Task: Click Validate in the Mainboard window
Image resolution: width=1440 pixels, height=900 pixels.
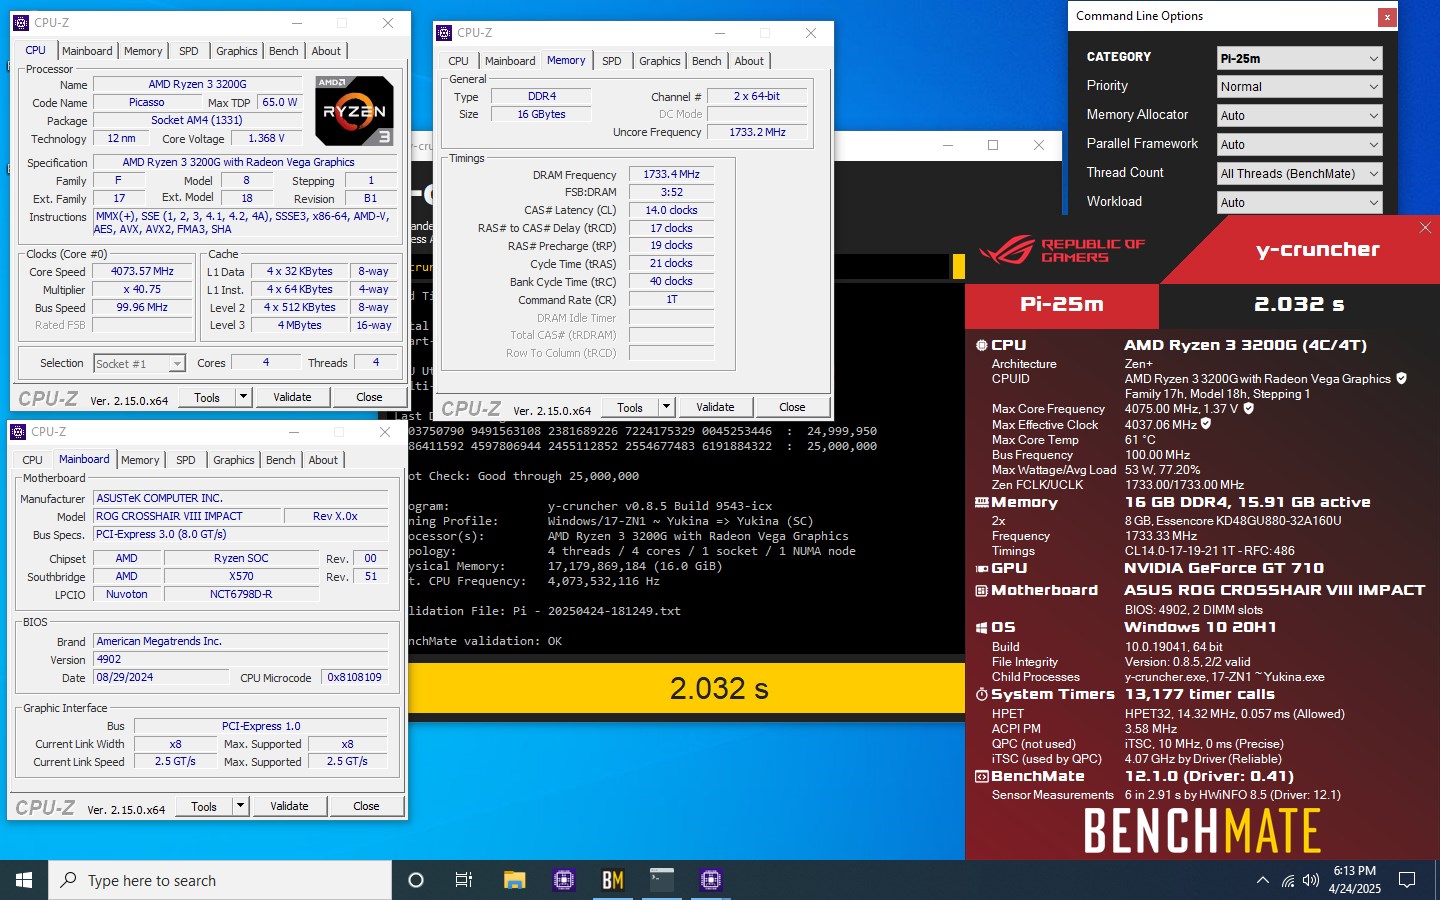Action: point(289,806)
